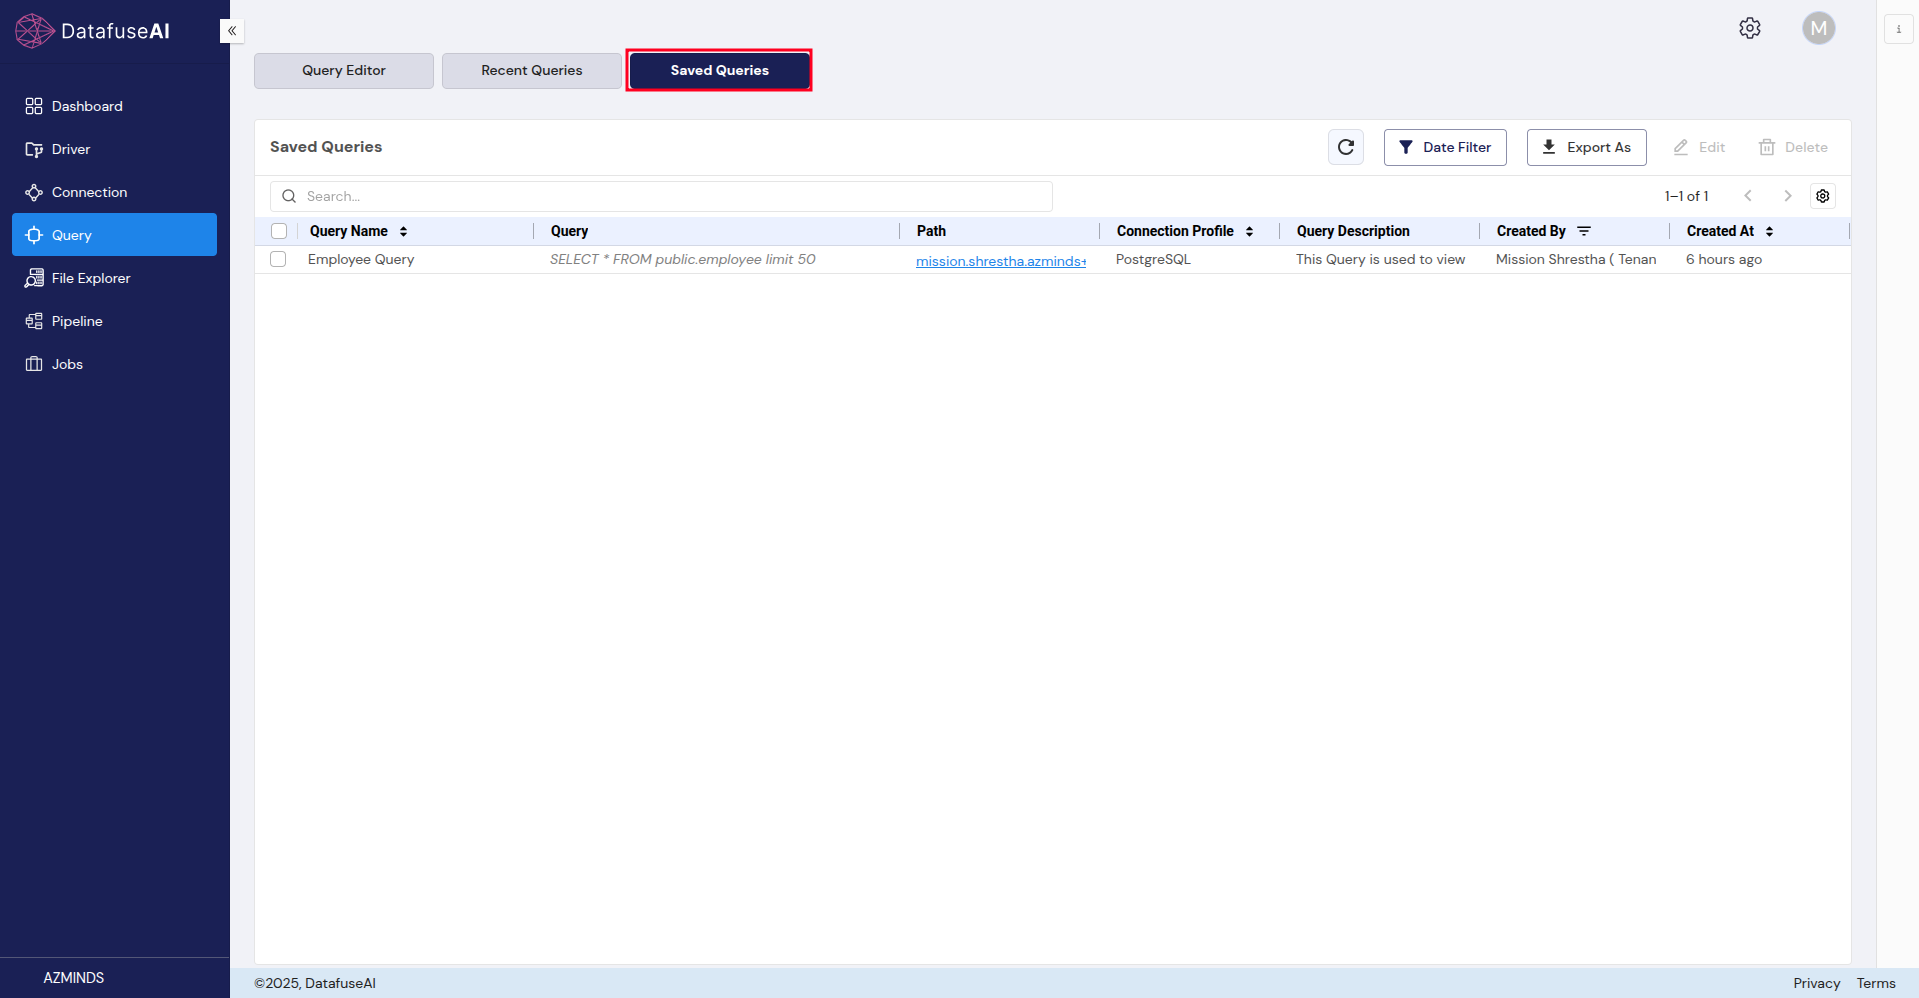1919x998 pixels.
Task: Select Jobs in the sidebar
Action: click(x=66, y=364)
